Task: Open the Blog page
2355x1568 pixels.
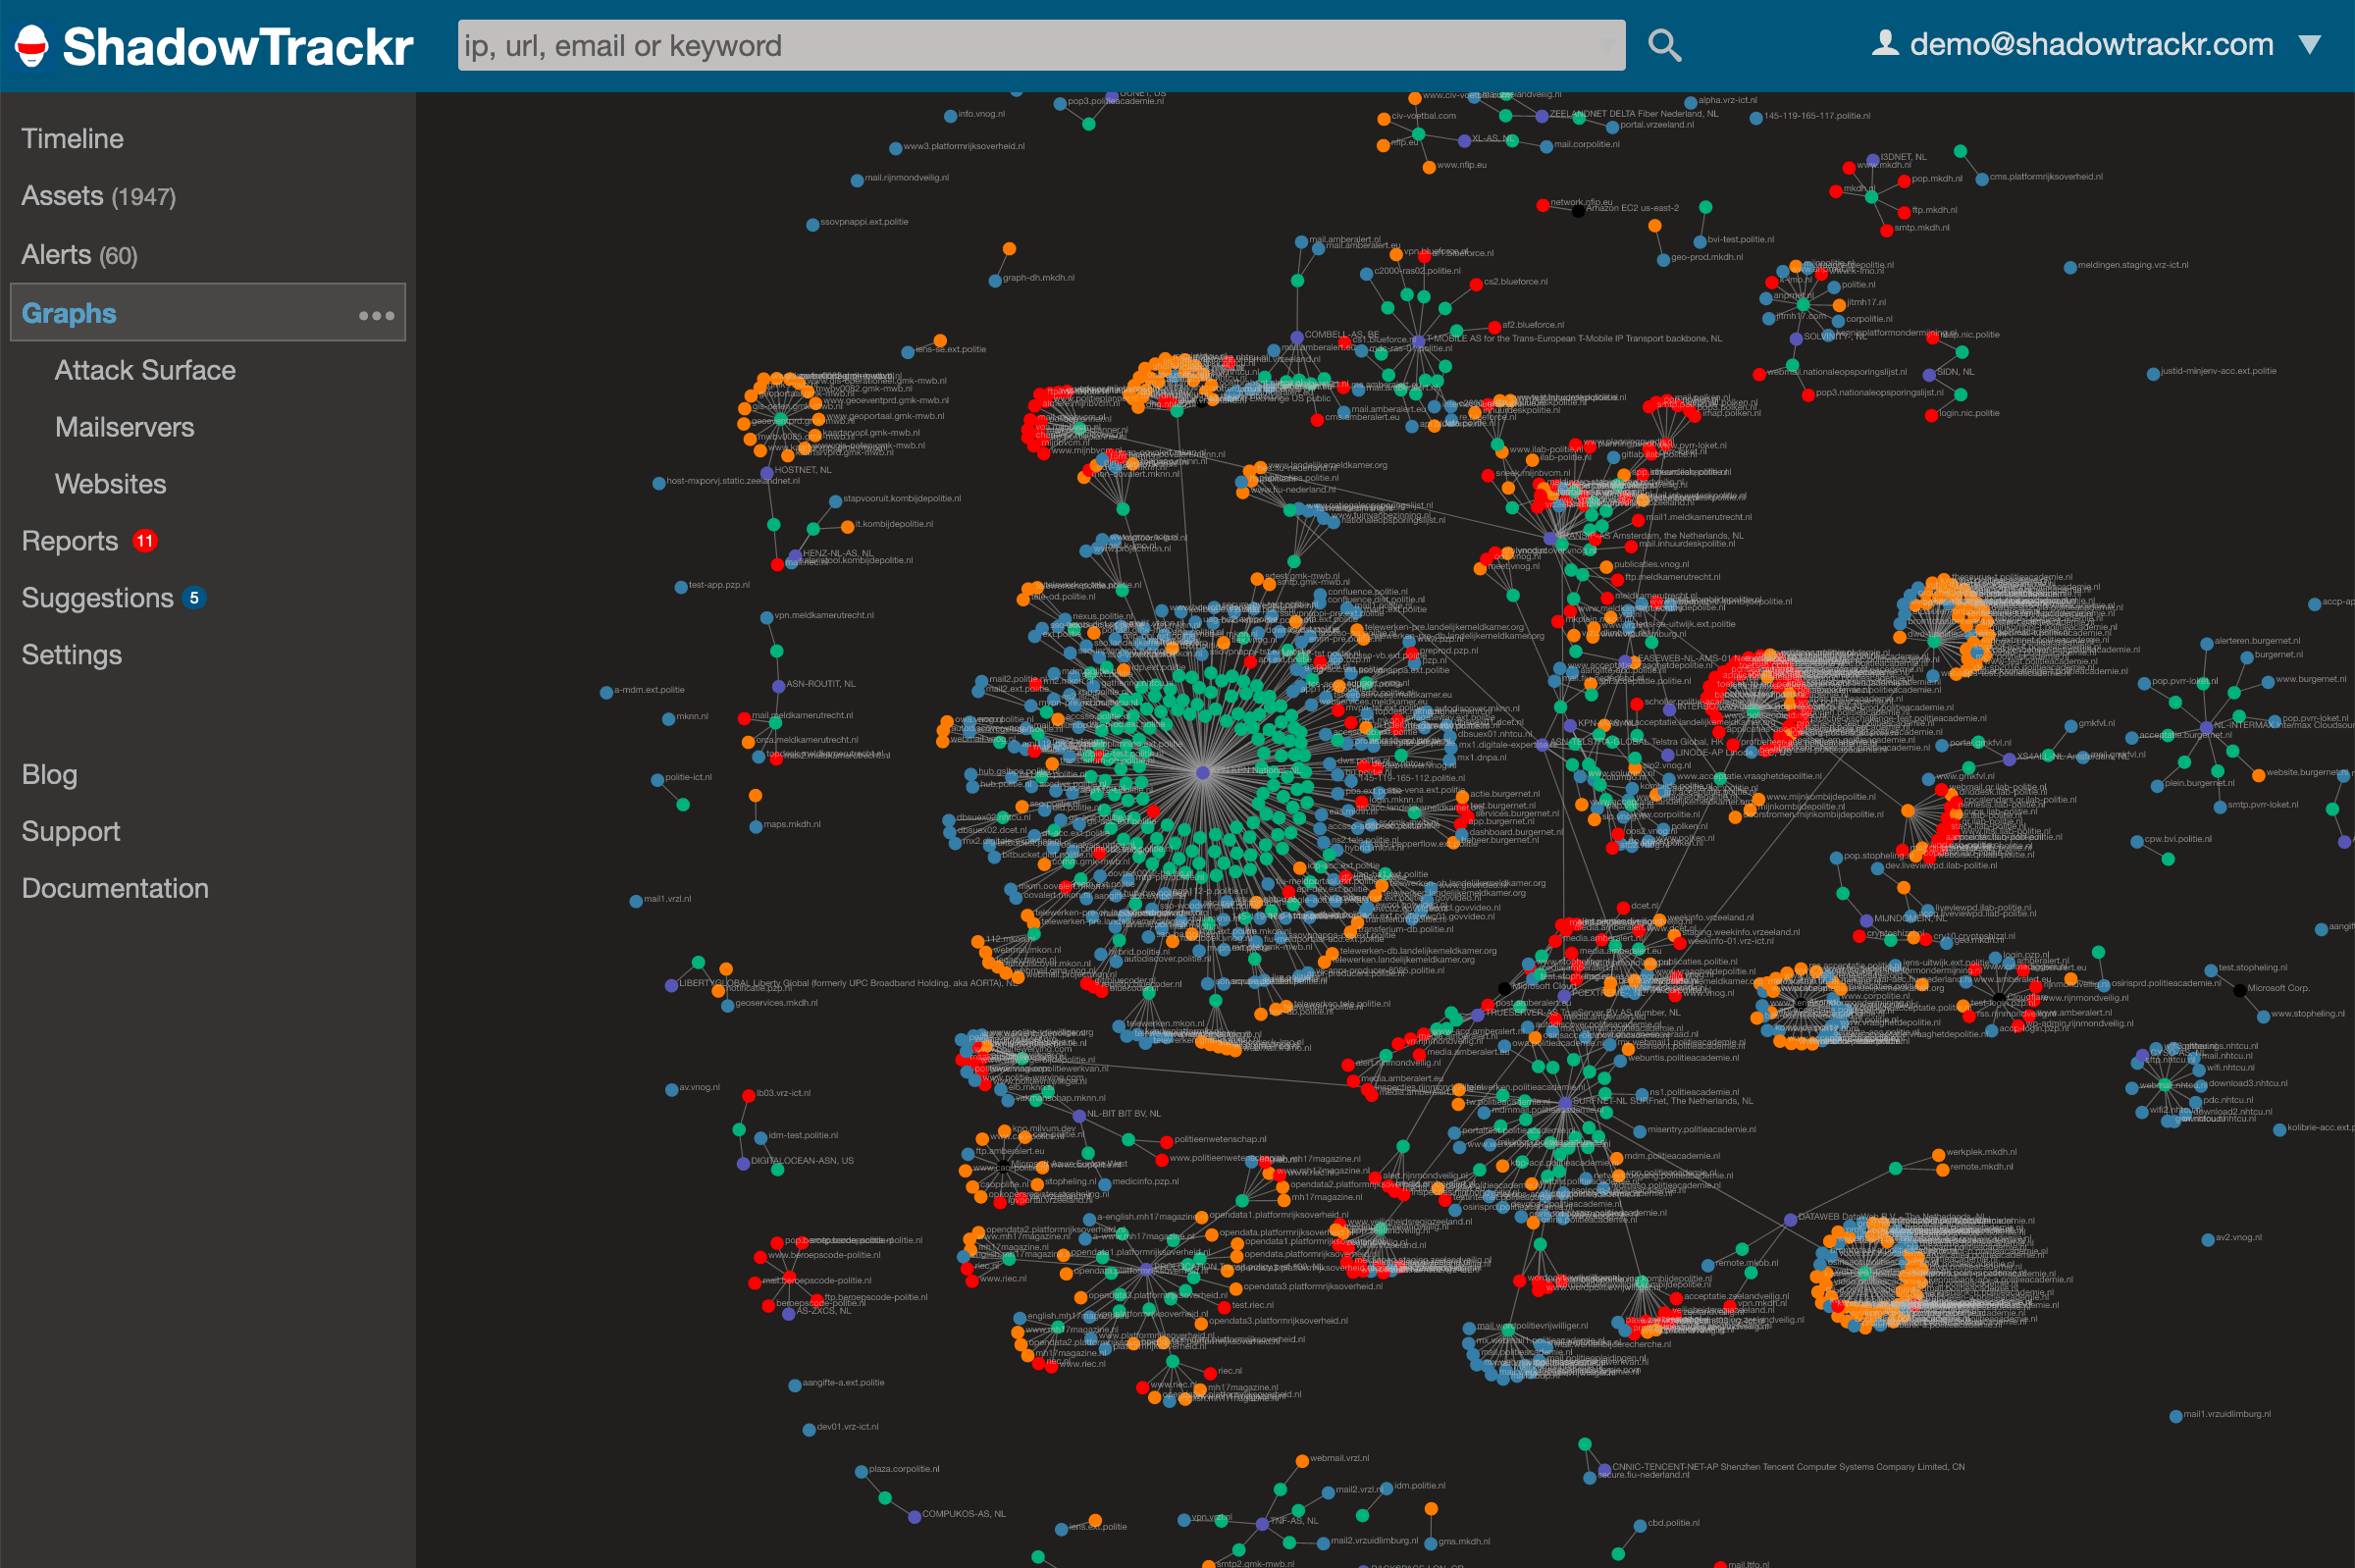Action: point(48,774)
